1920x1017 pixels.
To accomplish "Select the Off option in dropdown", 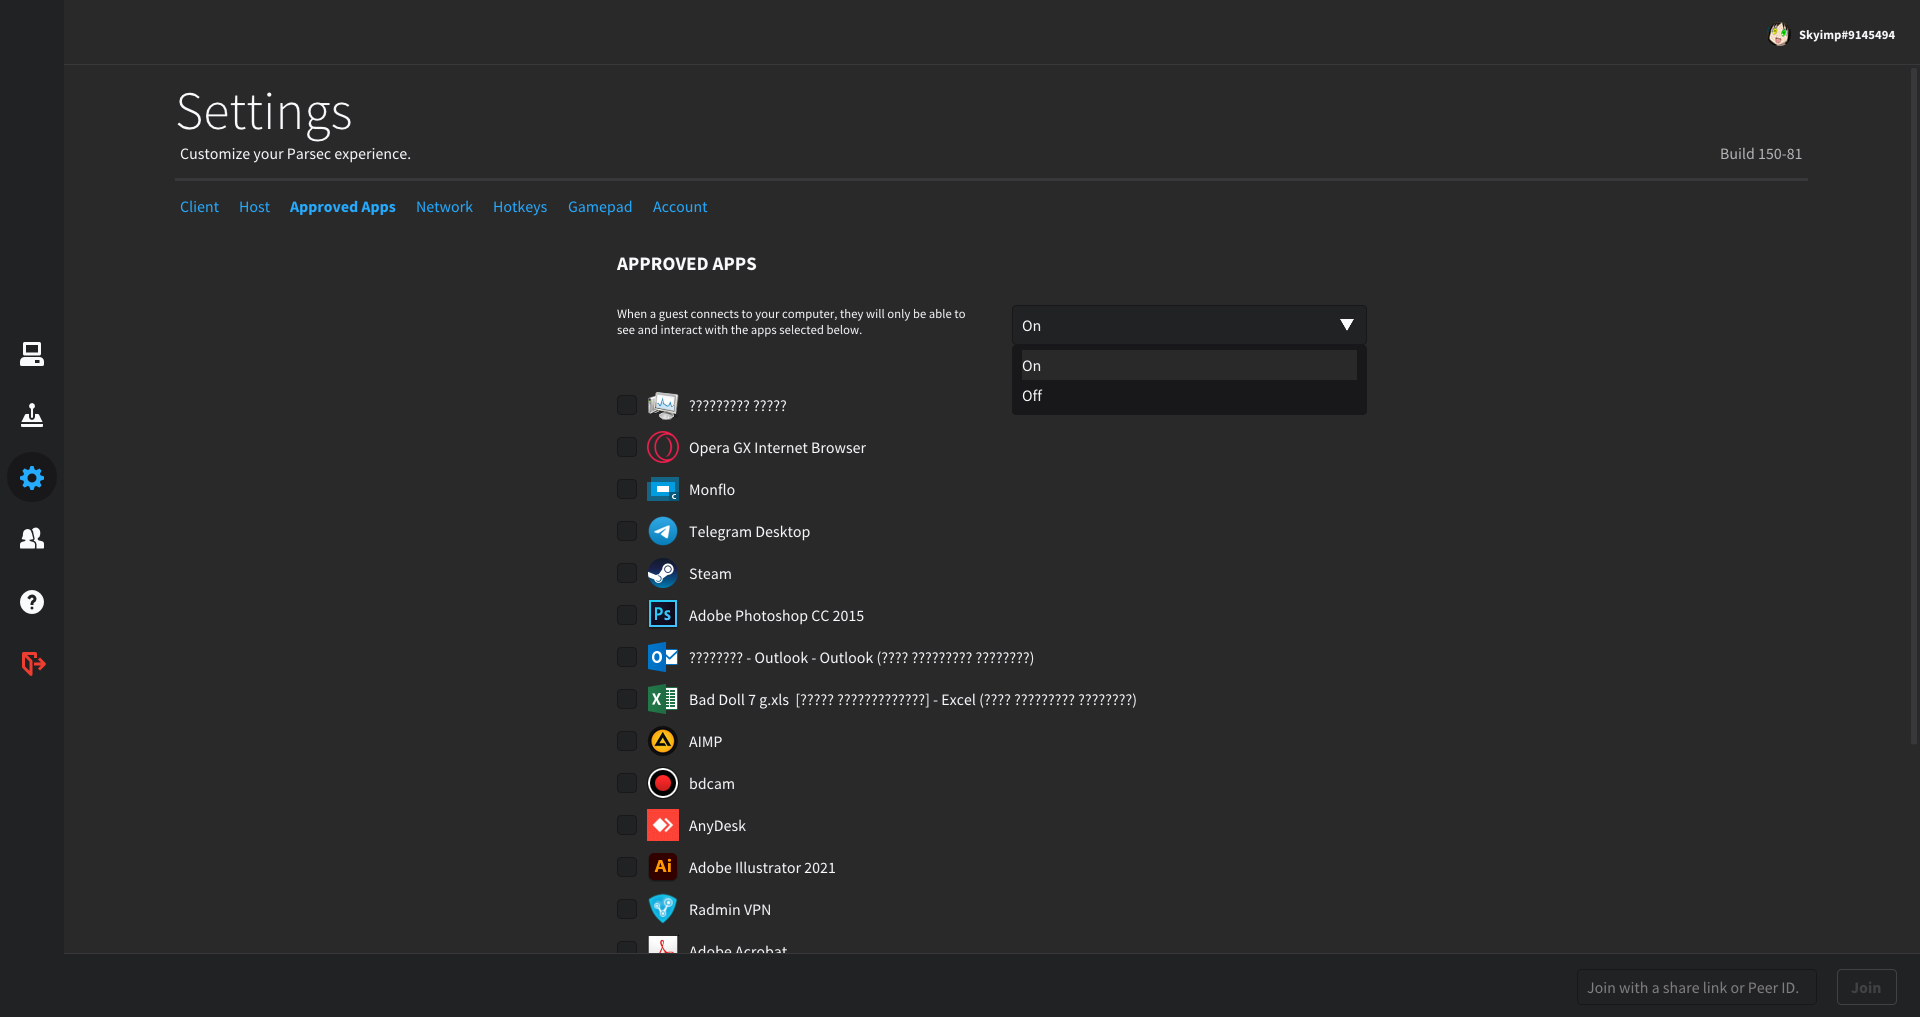I will [x=1188, y=396].
